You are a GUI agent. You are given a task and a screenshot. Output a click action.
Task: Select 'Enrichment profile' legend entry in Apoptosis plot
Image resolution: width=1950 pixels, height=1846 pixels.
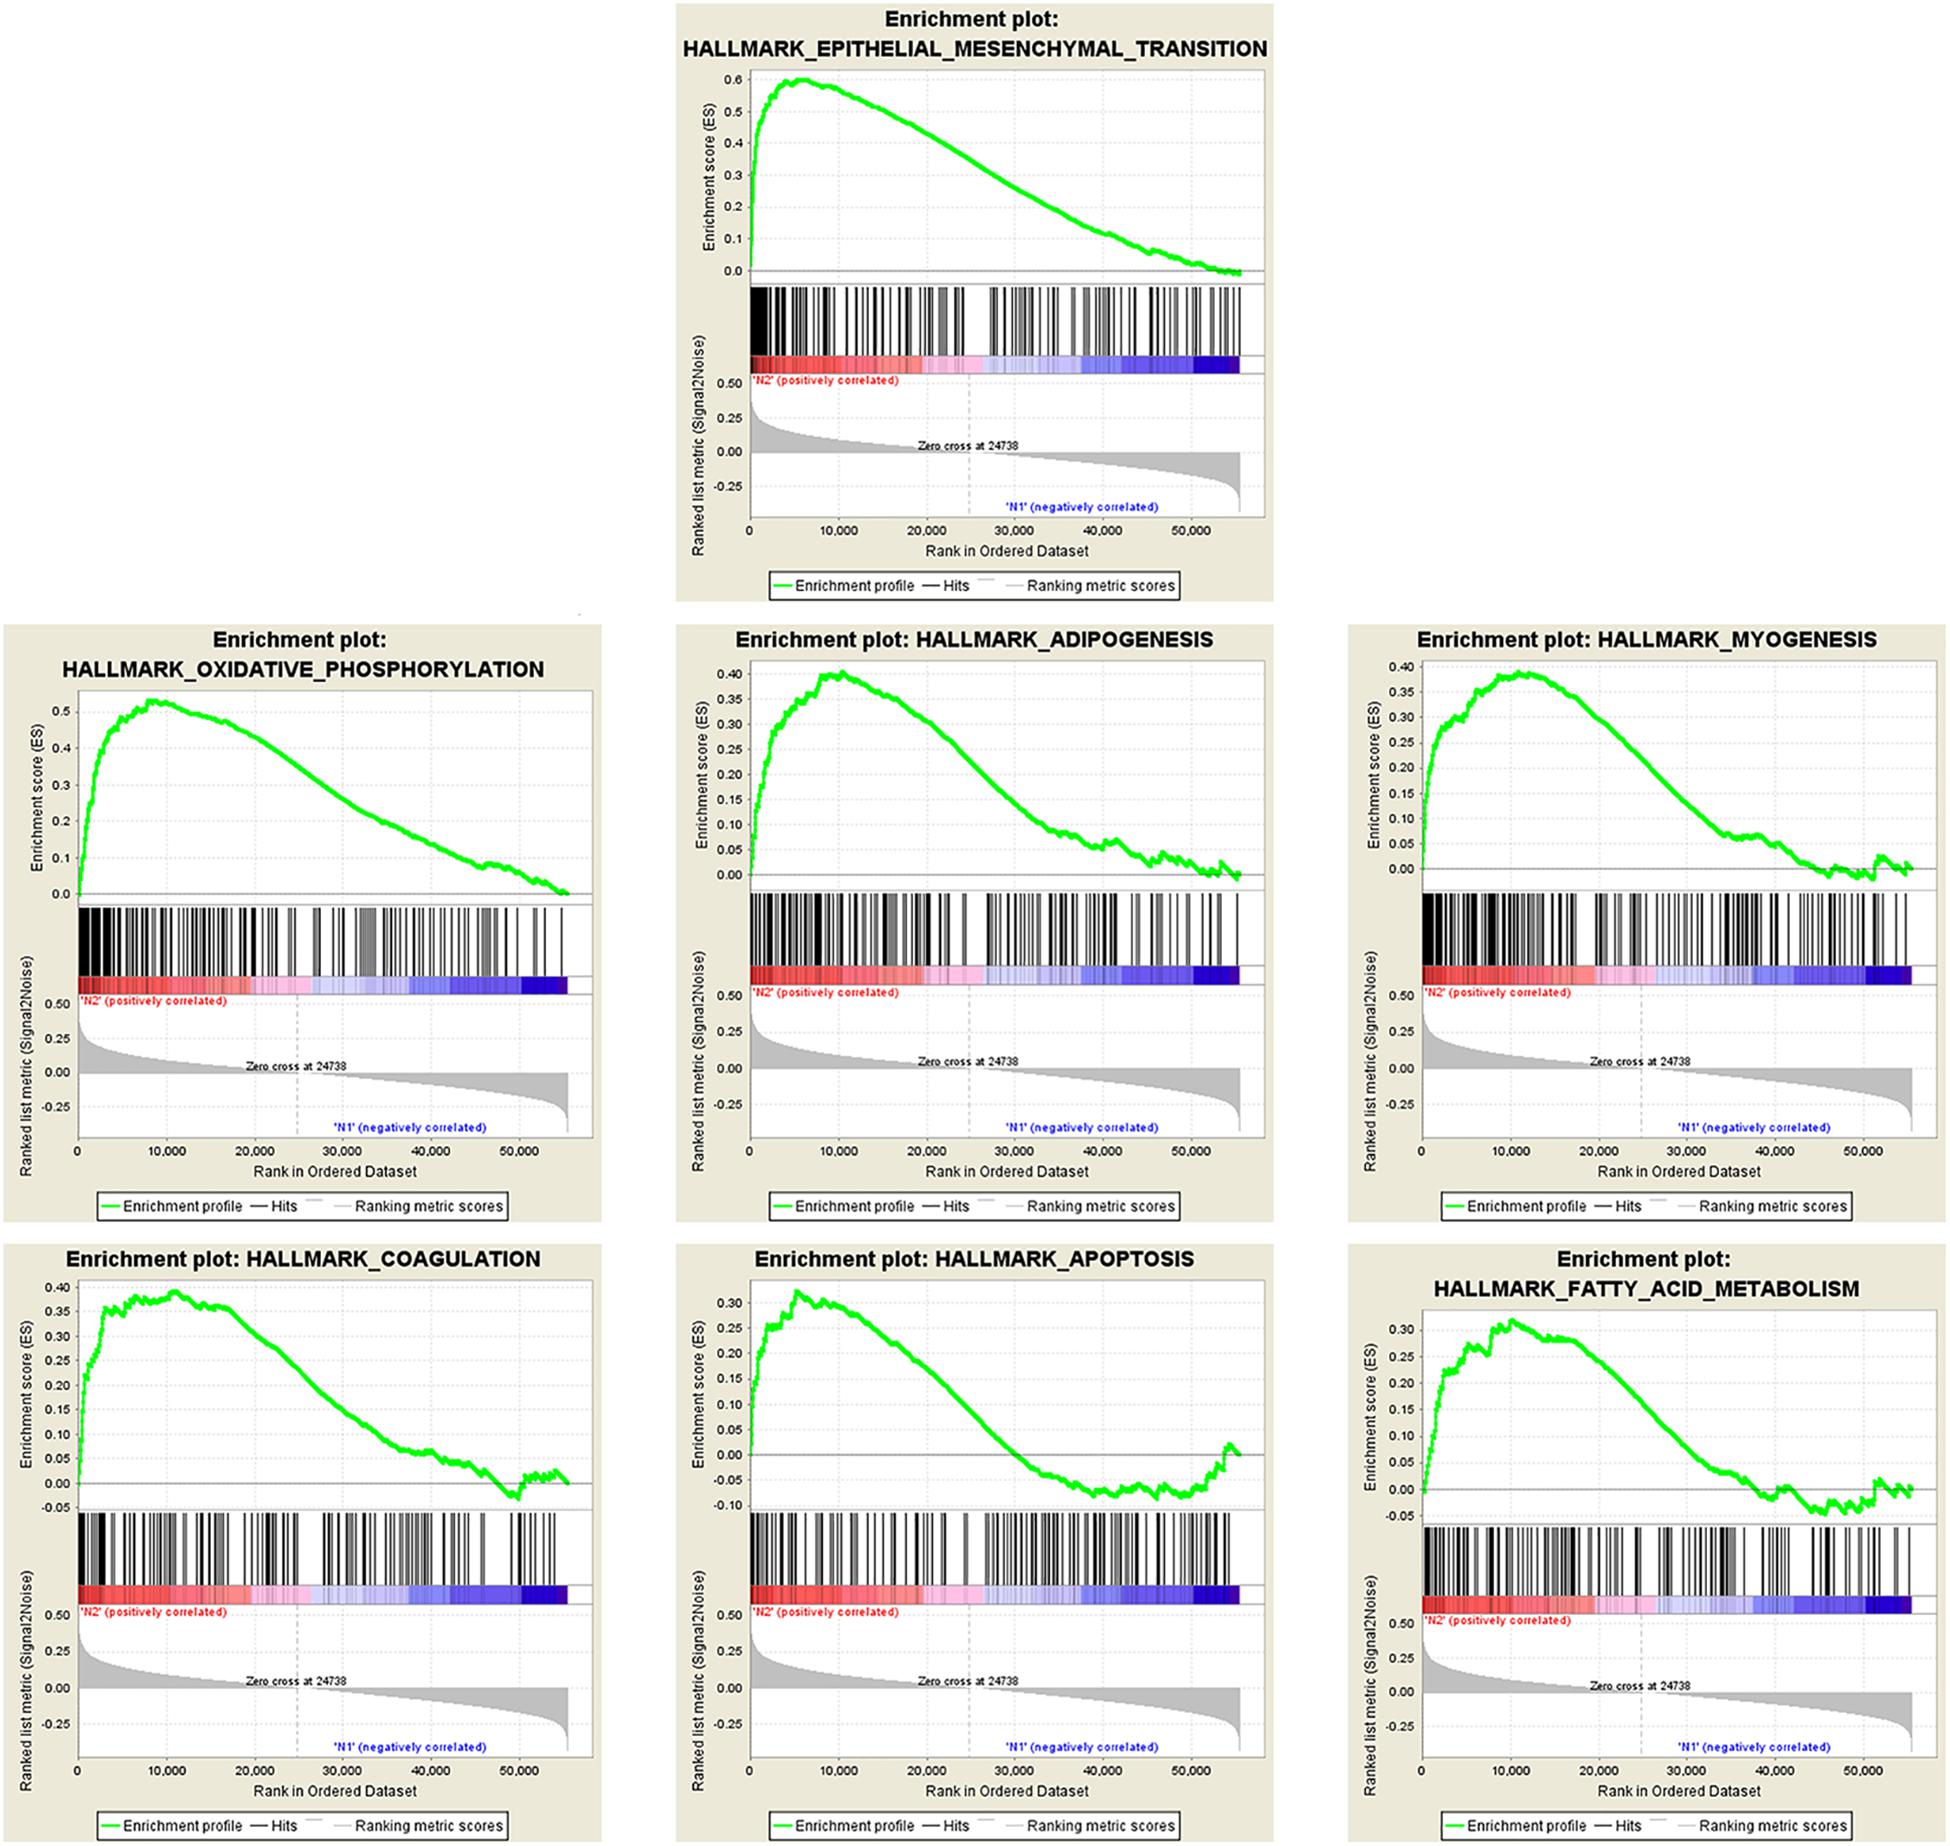pos(844,1826)
